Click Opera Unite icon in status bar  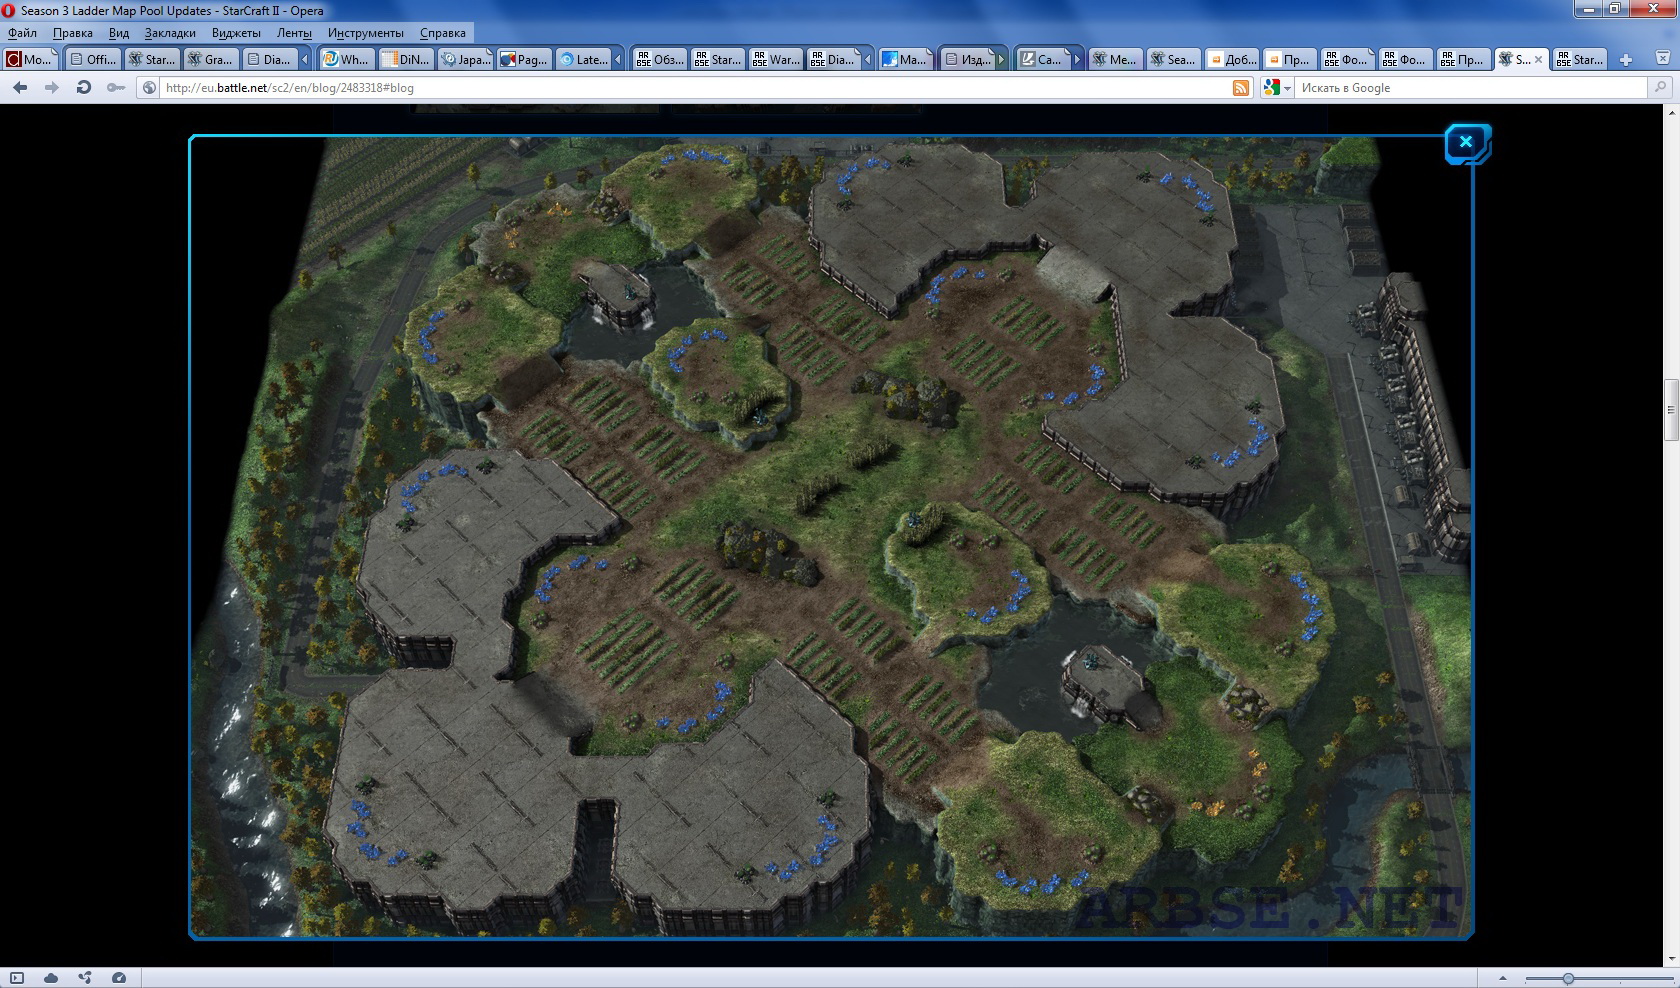(85, 978)
